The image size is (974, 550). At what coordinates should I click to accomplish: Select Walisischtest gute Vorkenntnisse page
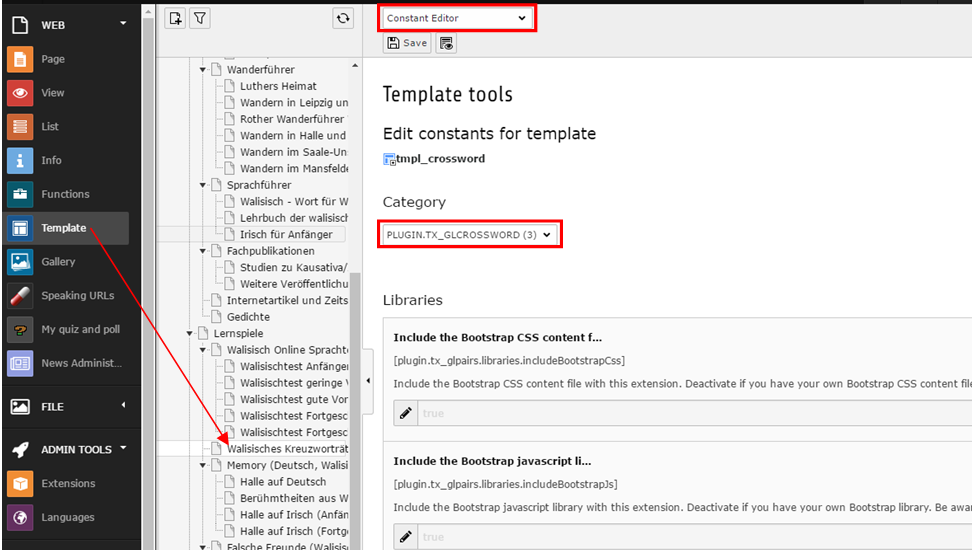click(294, 400)
